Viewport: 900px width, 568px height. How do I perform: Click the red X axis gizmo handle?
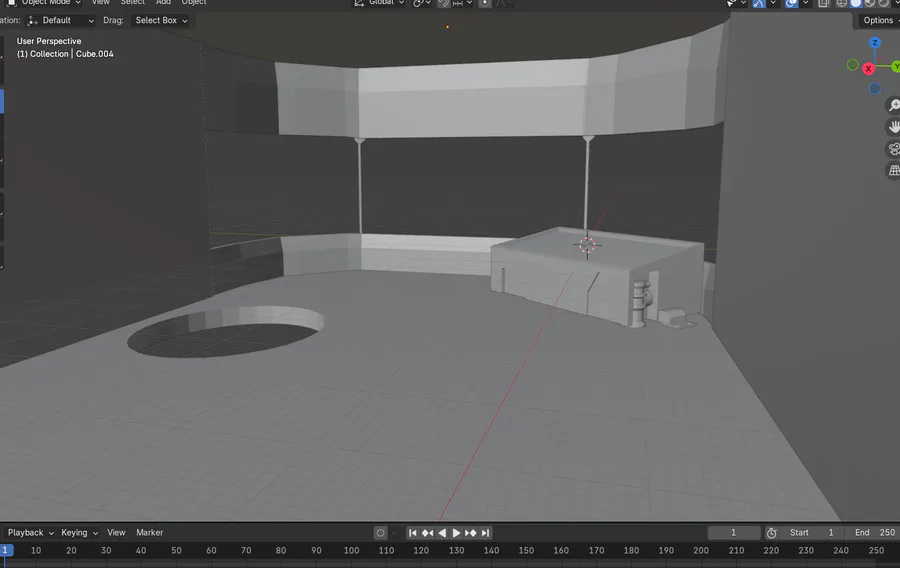tap(868, 69)
